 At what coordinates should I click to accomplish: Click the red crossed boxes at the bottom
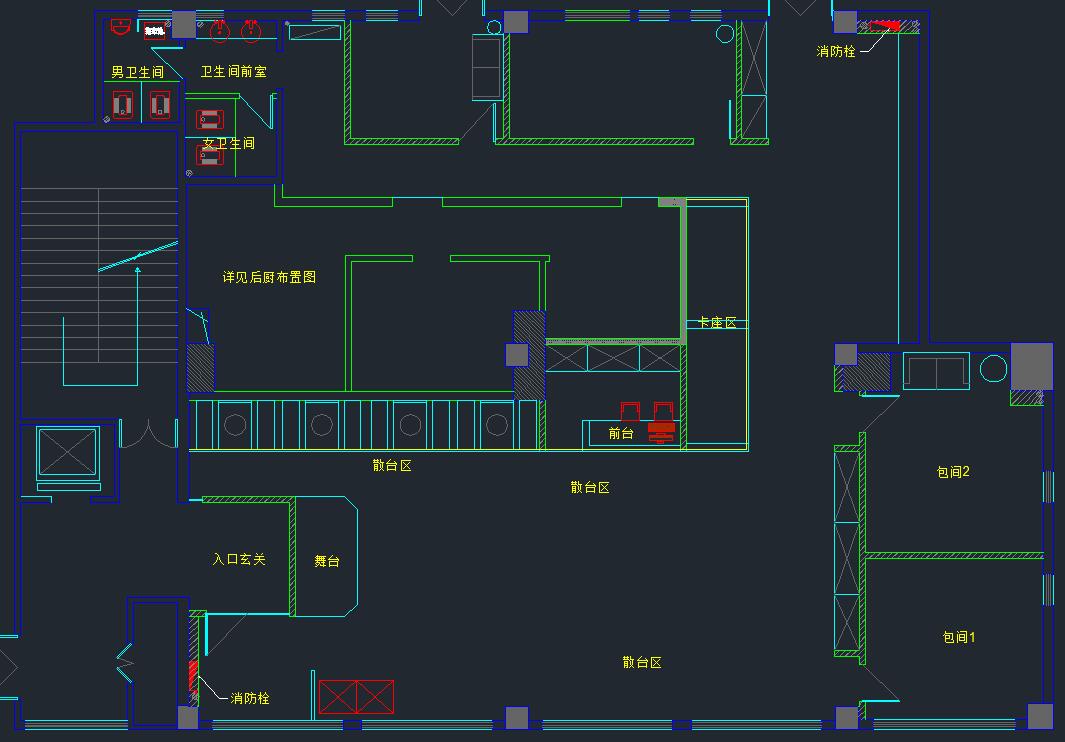coord(356,697)
